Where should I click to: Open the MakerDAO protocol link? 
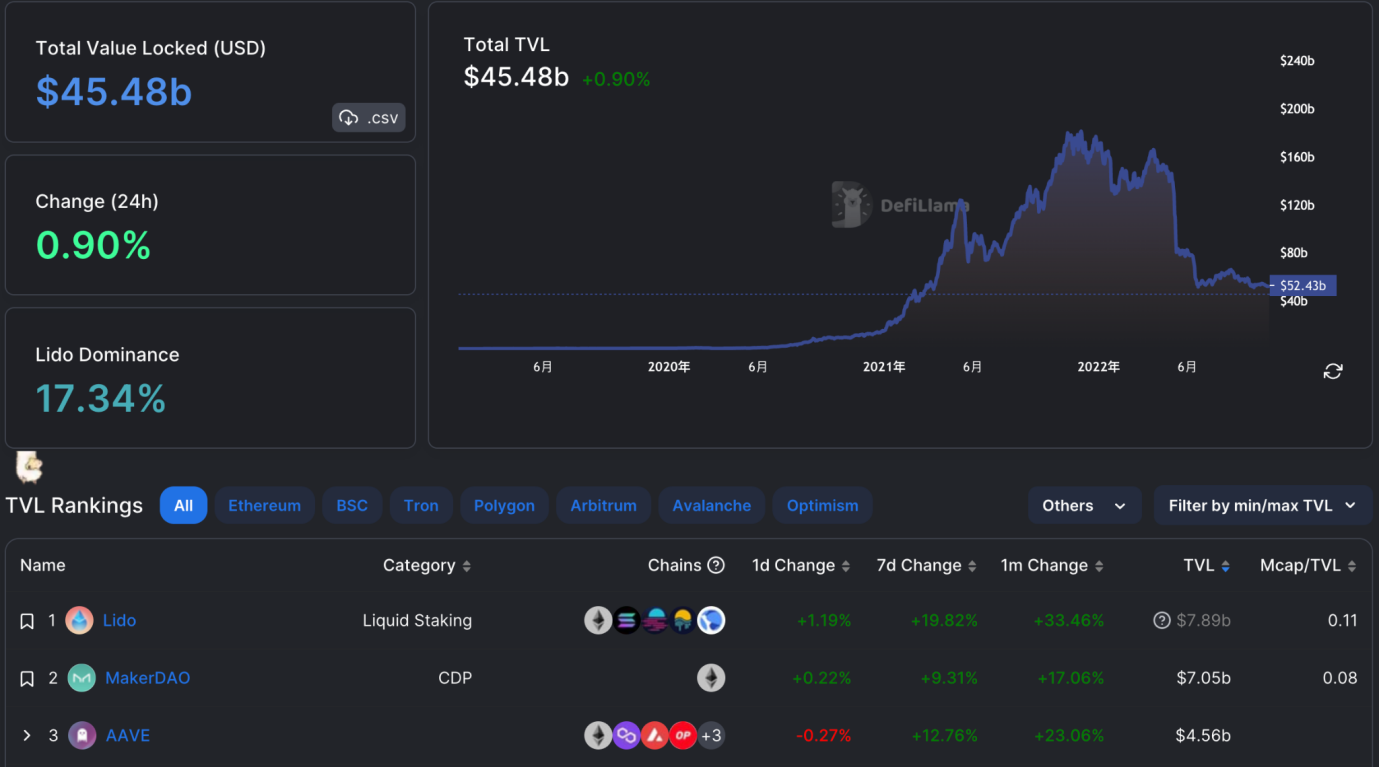[x=148, y=678]
